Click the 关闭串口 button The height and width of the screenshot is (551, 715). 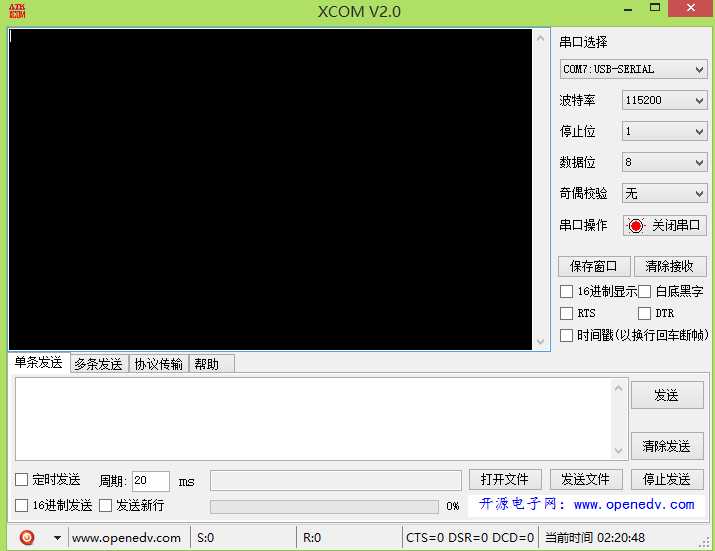[665, 225]
